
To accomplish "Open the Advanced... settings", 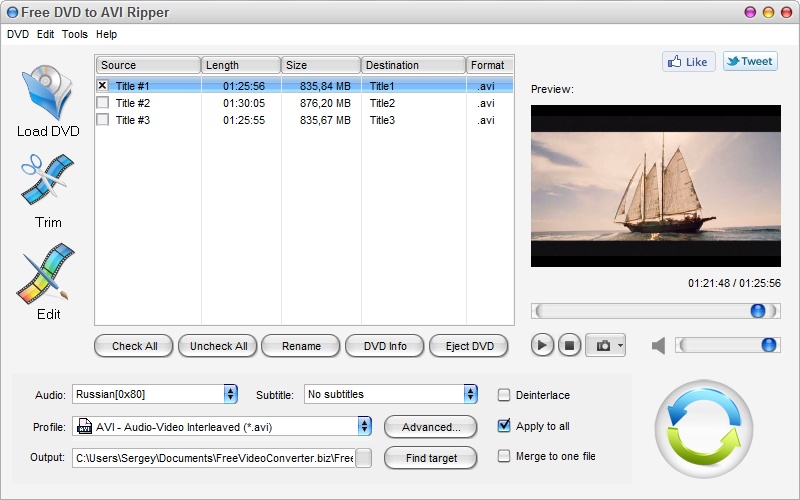I will click(x=431, y=427).
